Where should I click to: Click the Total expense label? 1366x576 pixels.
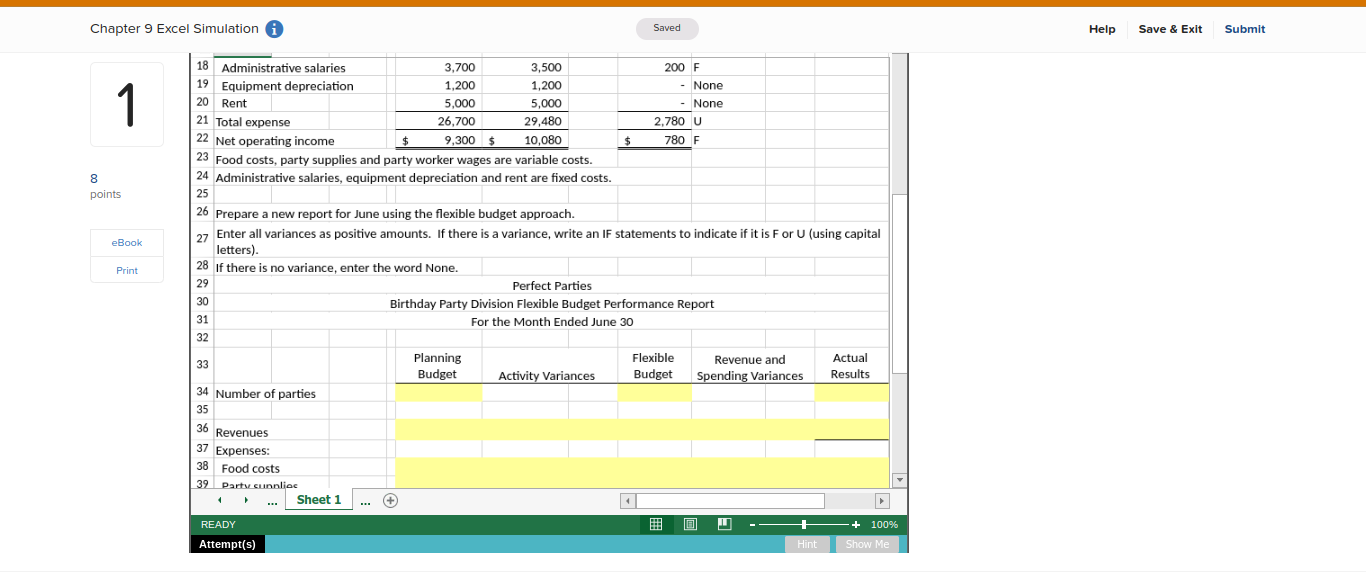click(x=253, y=122)
